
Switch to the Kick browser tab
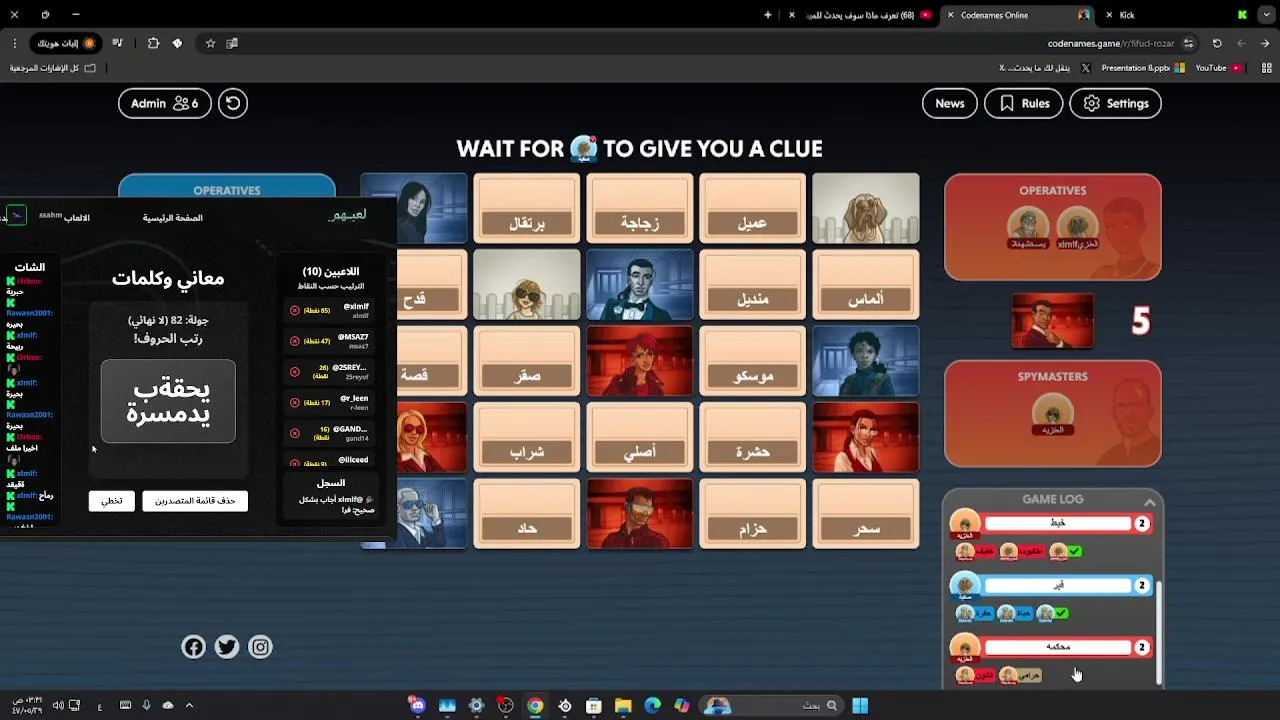click(x=1174, y=15)
